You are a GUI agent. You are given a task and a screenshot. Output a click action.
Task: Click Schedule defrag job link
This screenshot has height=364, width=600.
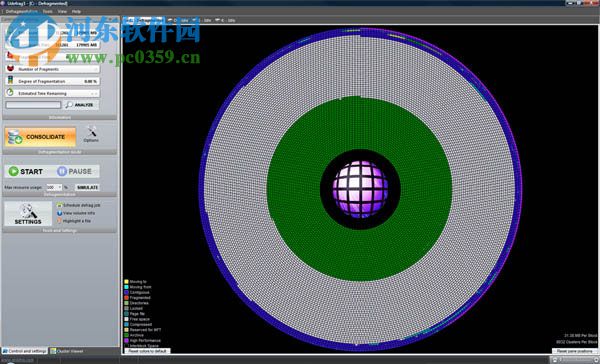(x=82, y=205)
